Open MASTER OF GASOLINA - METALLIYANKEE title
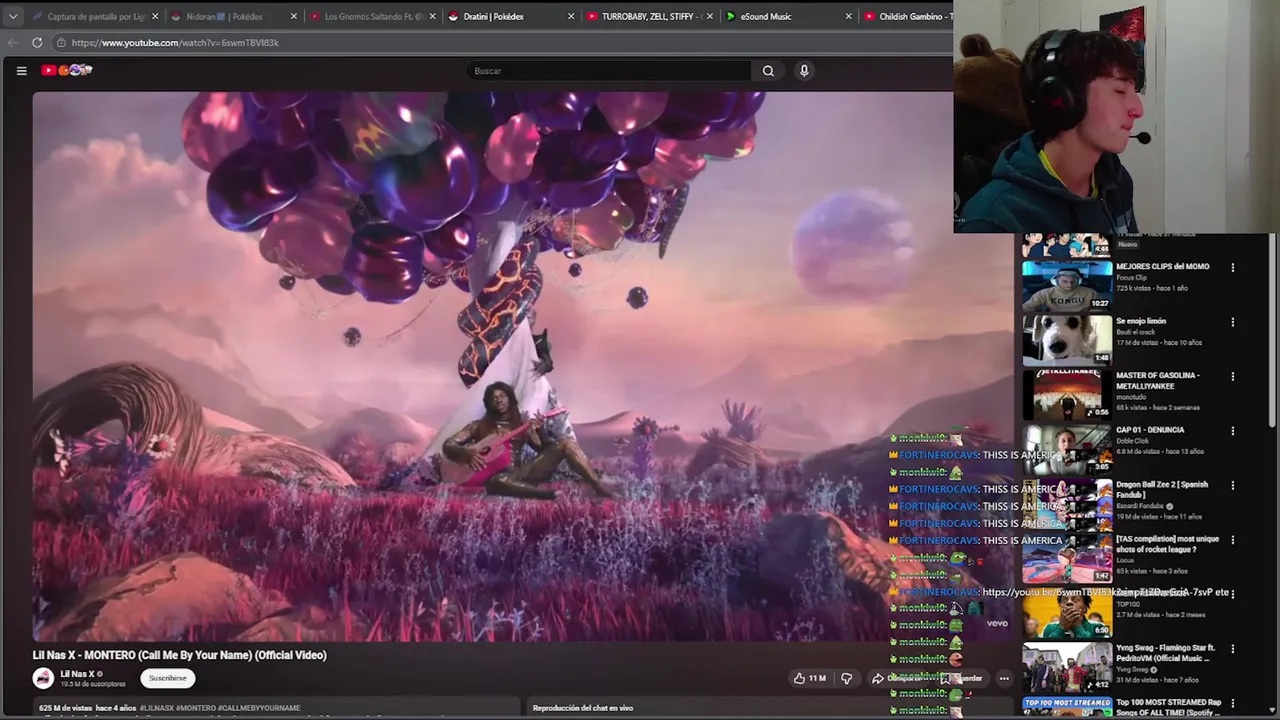Image resolution: width=1280 pixels, height=720 pixels. (x=1157, y=380)
